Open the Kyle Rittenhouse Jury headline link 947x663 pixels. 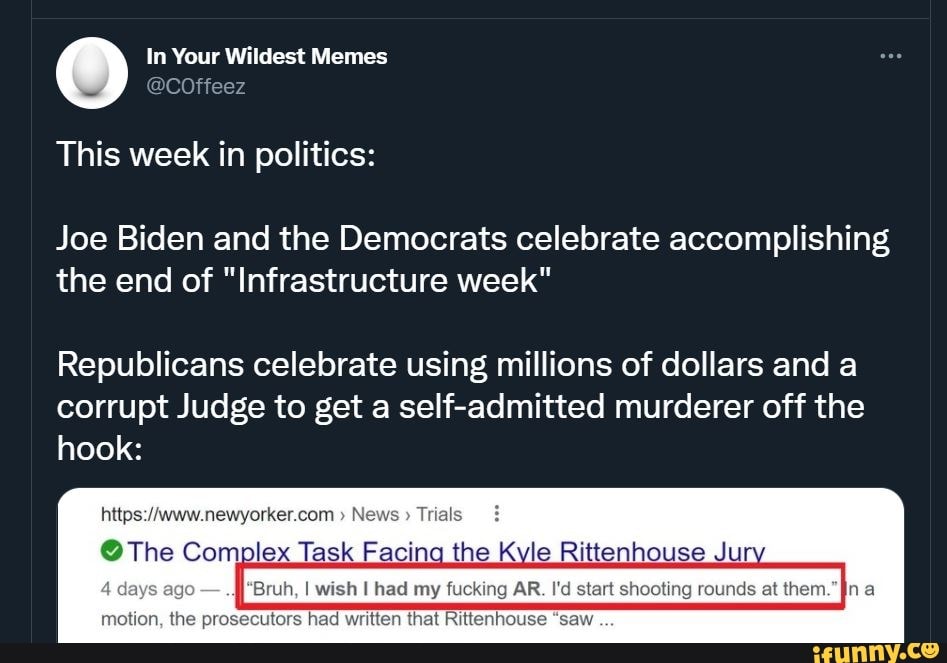click(x=446, y=551)
